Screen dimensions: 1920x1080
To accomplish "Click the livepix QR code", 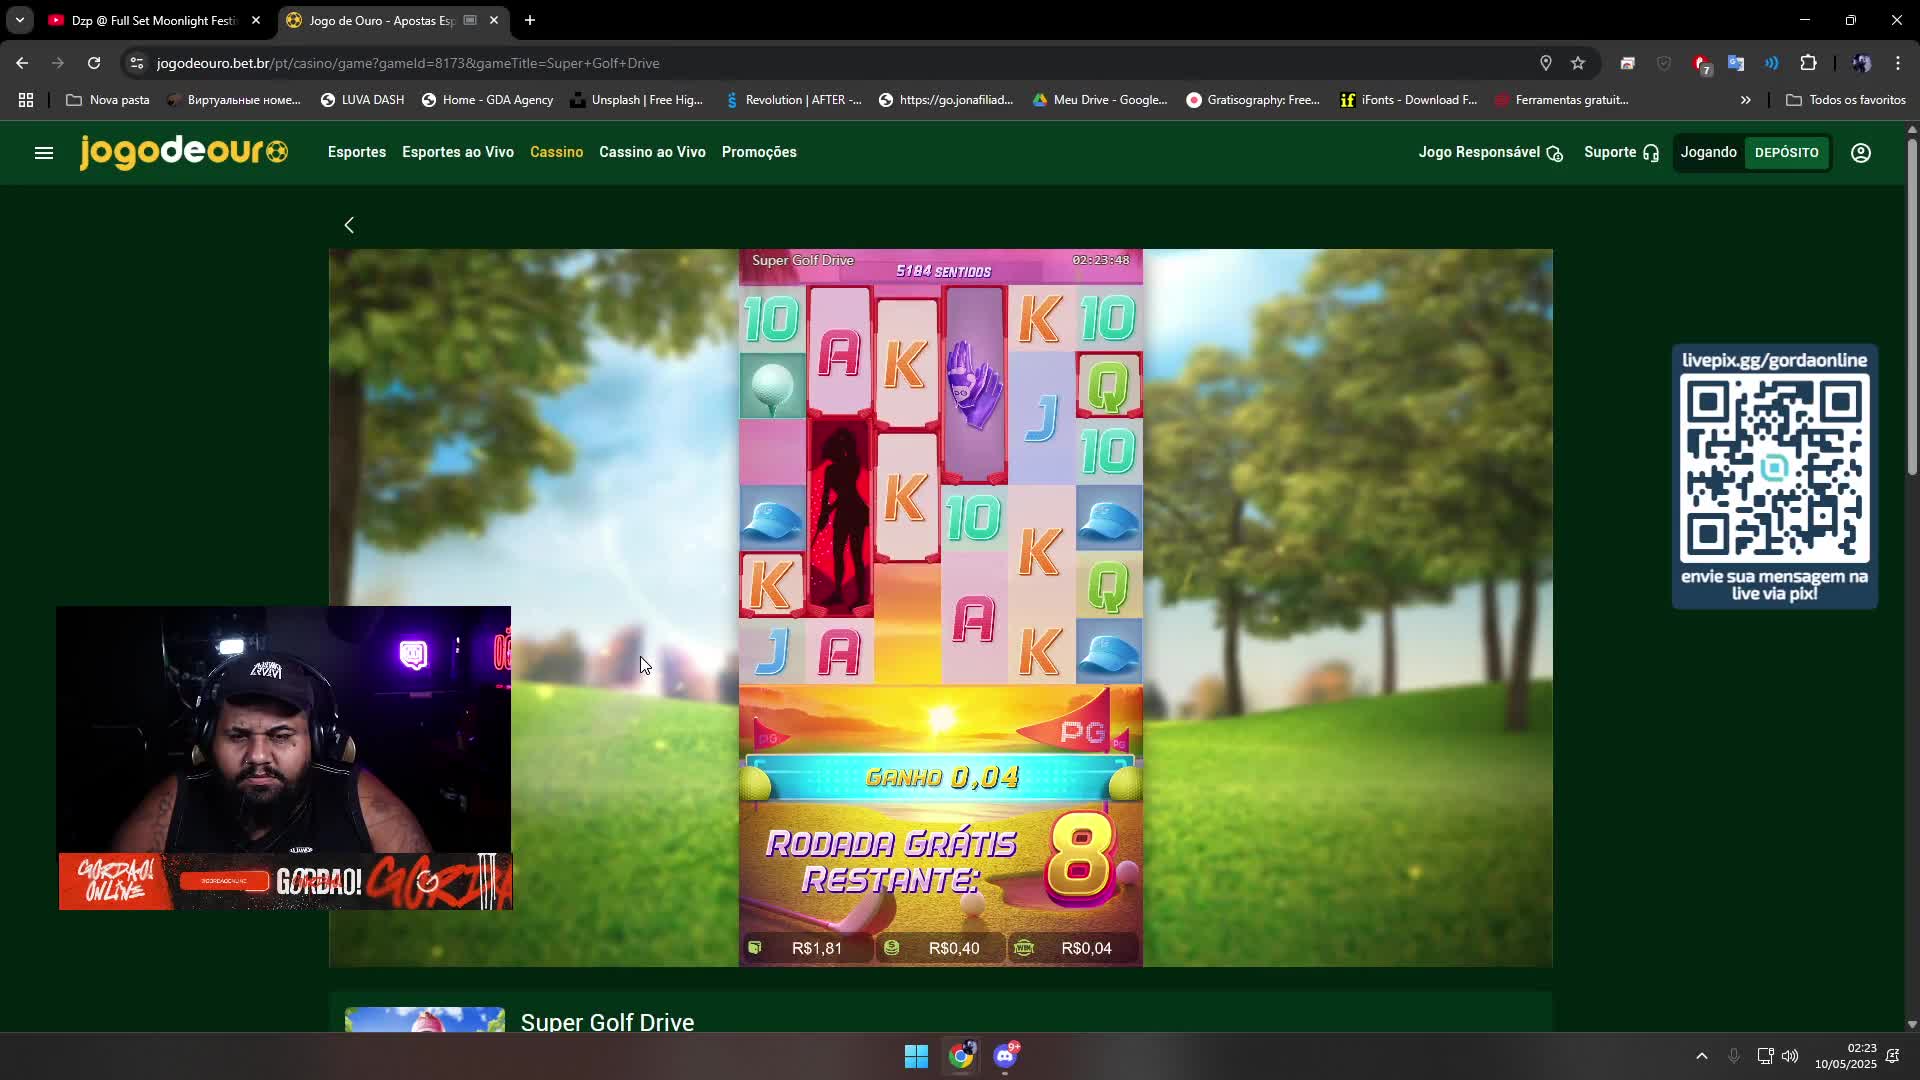I will coord(1775,469).
